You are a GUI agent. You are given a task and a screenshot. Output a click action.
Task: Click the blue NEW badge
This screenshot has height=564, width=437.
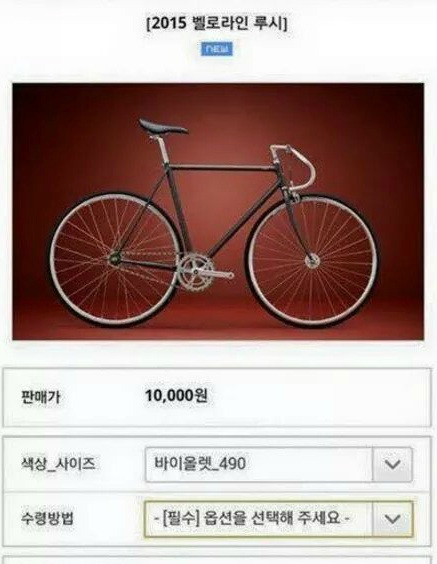point(217,49)
